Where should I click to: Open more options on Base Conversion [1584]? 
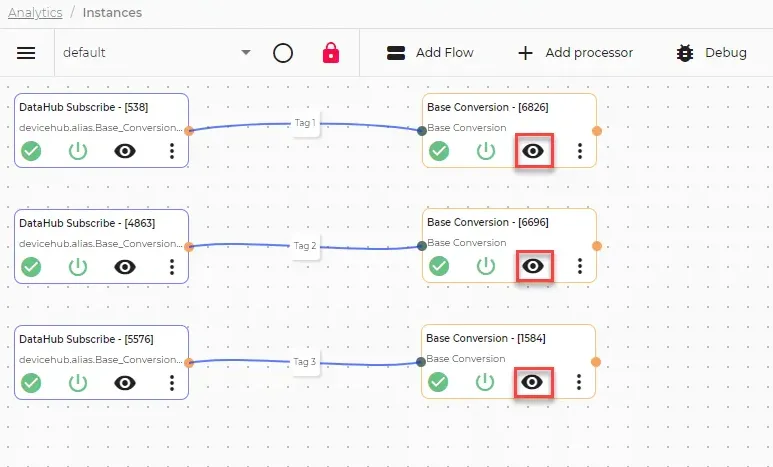tap(579, 382)
